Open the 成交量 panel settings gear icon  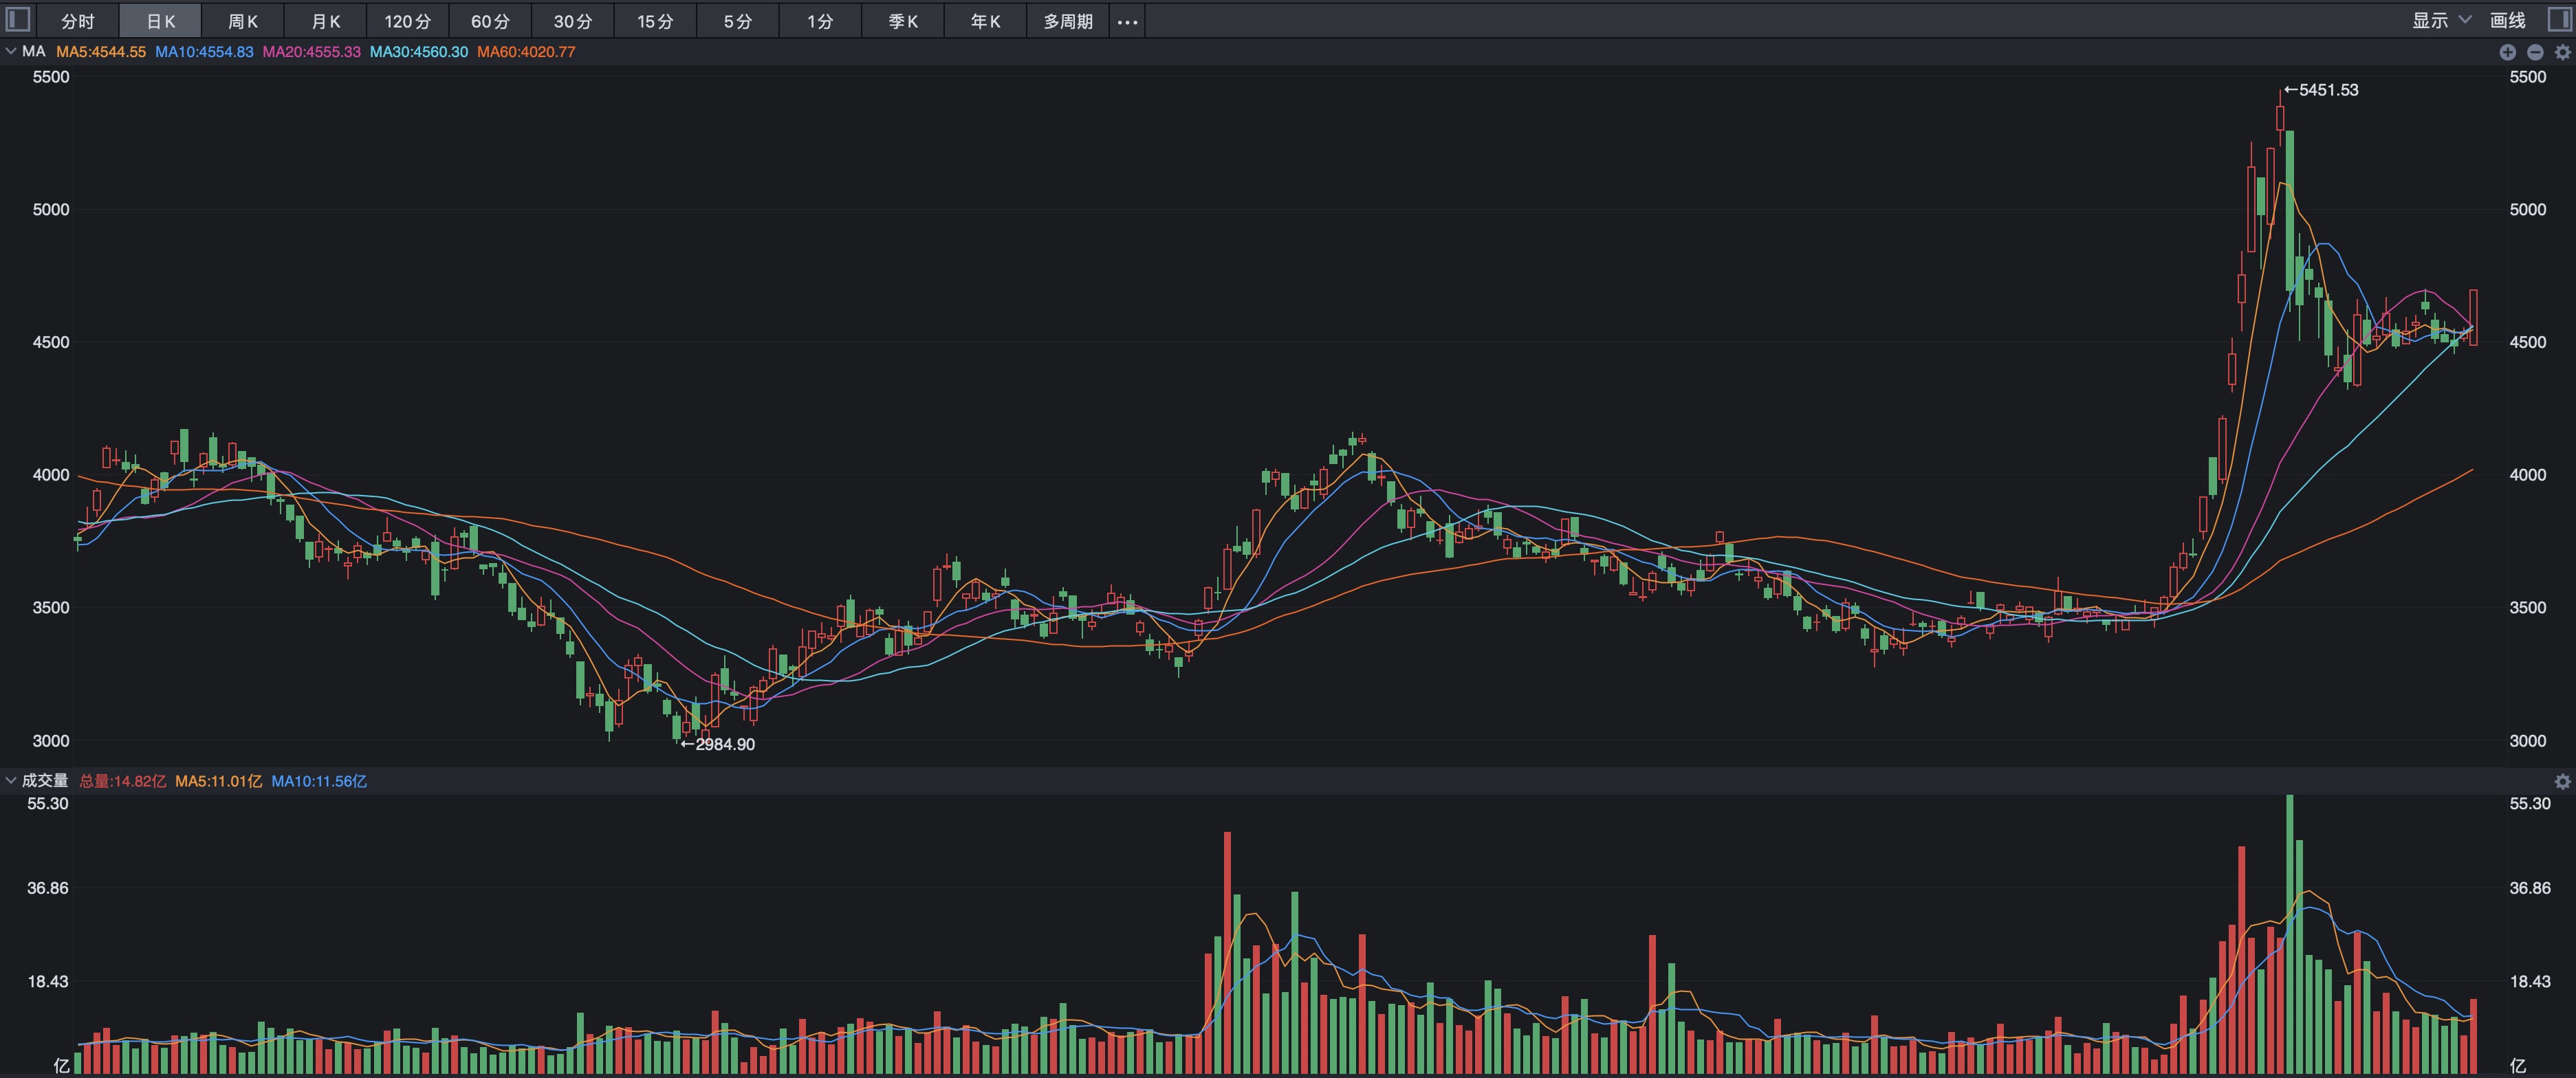click(2562, 781)
